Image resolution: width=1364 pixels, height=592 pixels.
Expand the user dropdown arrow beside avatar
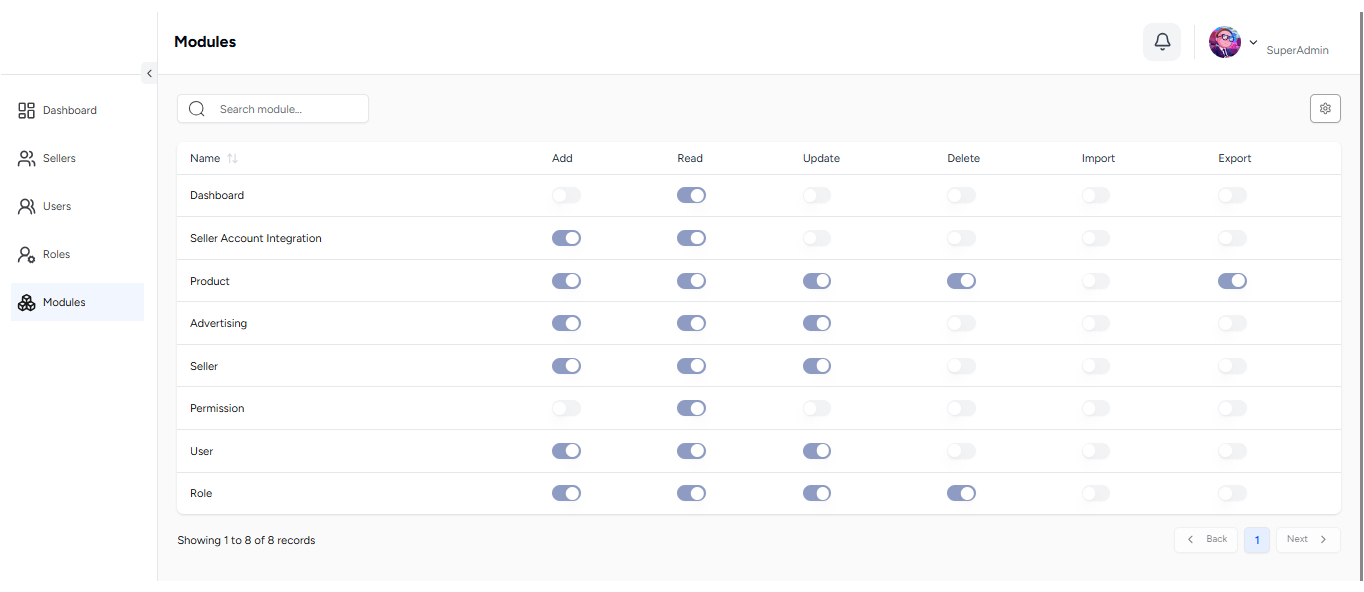[x=1253, y=42]
